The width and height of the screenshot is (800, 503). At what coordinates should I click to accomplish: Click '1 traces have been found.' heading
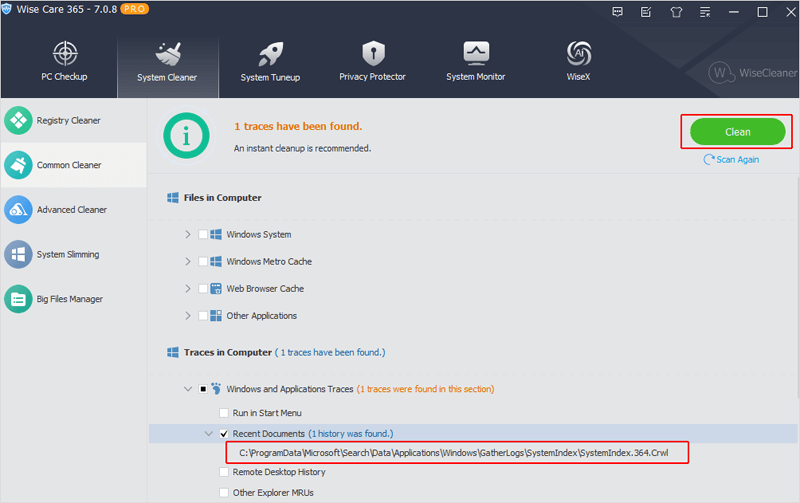click(298, 126)
